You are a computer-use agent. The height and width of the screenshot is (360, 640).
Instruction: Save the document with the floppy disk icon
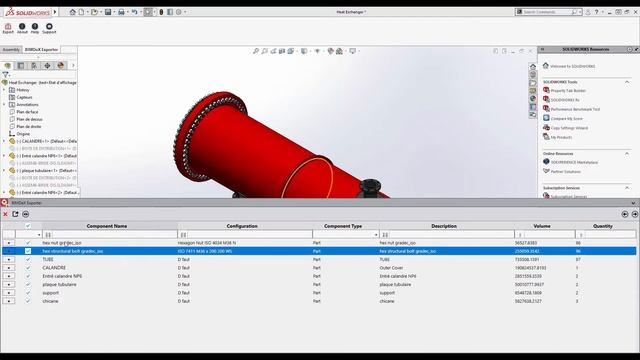[108, 12]
